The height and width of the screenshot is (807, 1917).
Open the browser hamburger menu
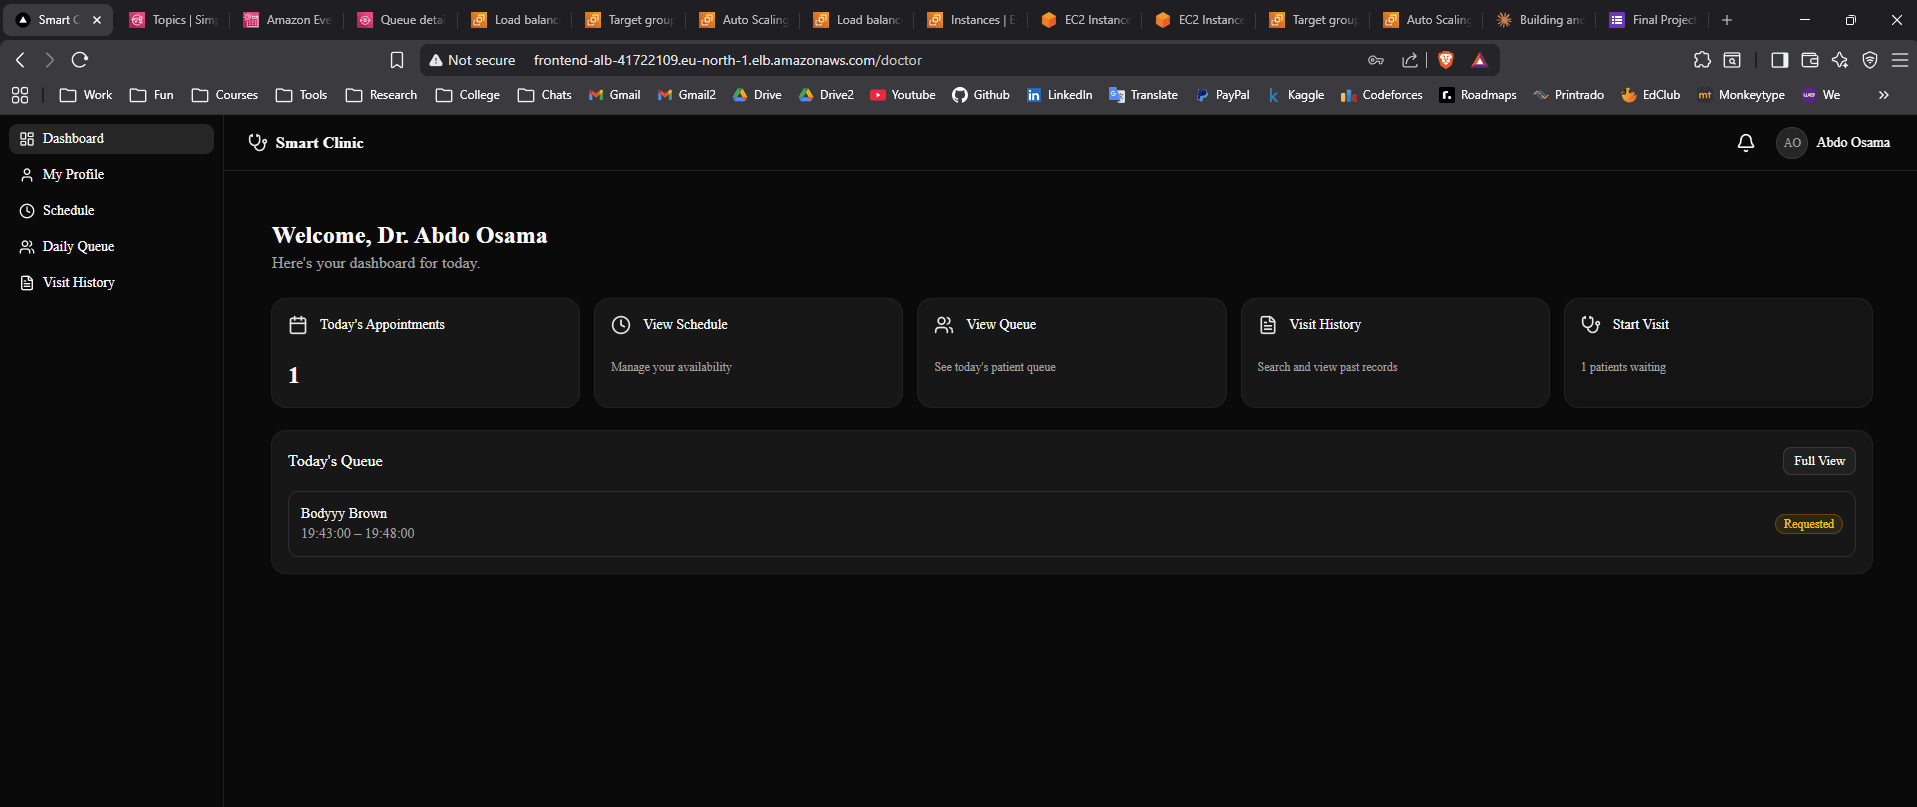pyautogui.click(x=1900, y=60)
